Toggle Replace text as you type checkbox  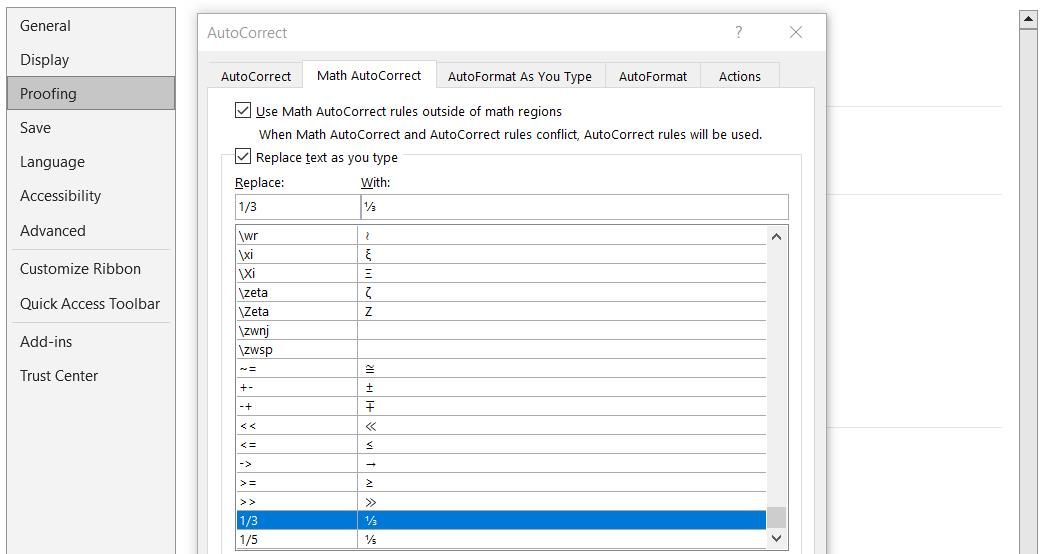(x=243, y=157)
